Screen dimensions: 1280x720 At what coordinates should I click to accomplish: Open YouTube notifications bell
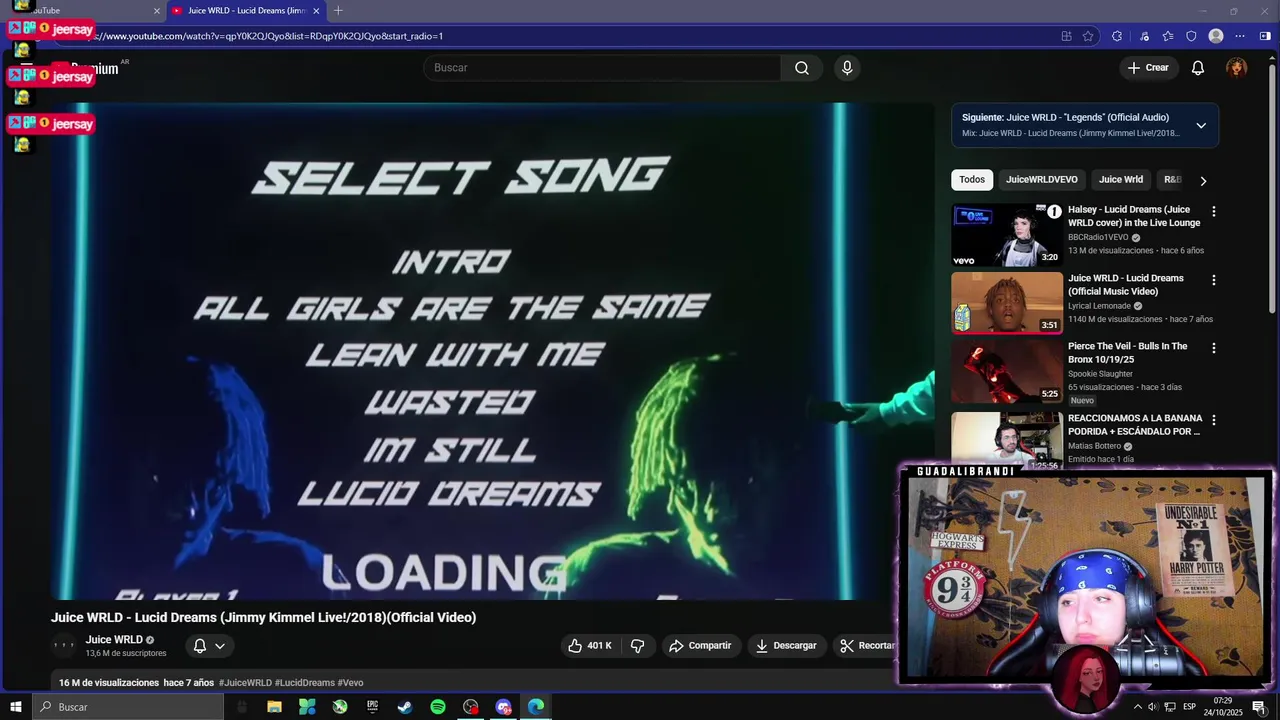[x=1198, y=68]
